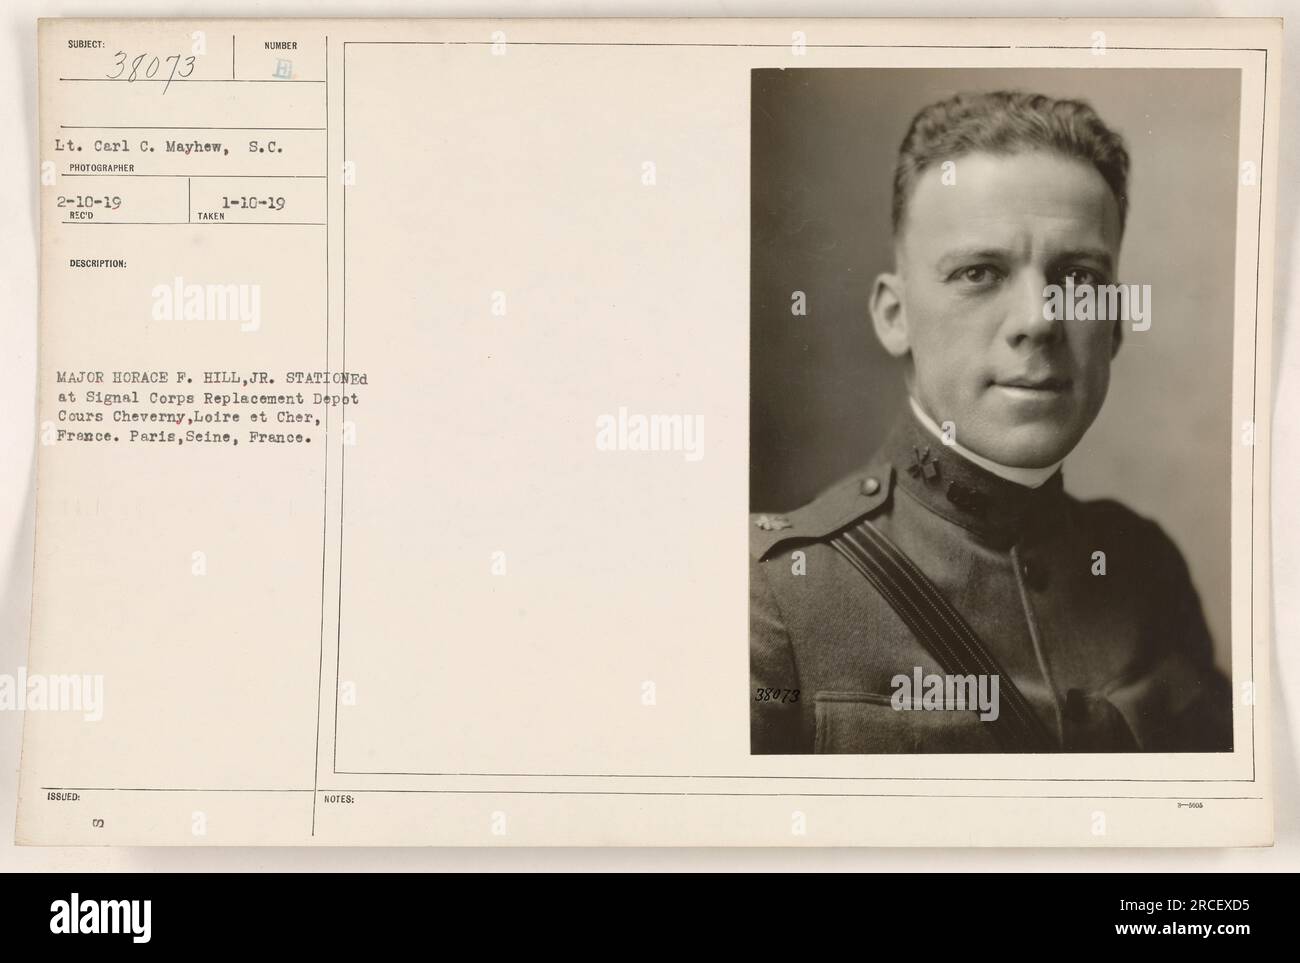Click the line "Cours Cheverny, Loire et Cher,"
The width and height of the screenshot is (1300, 963).
tap(188, 418)
